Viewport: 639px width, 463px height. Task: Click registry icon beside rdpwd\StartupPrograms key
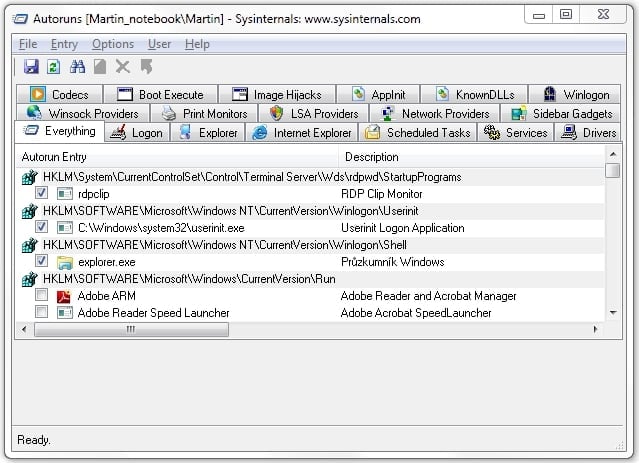coord(29,177)
